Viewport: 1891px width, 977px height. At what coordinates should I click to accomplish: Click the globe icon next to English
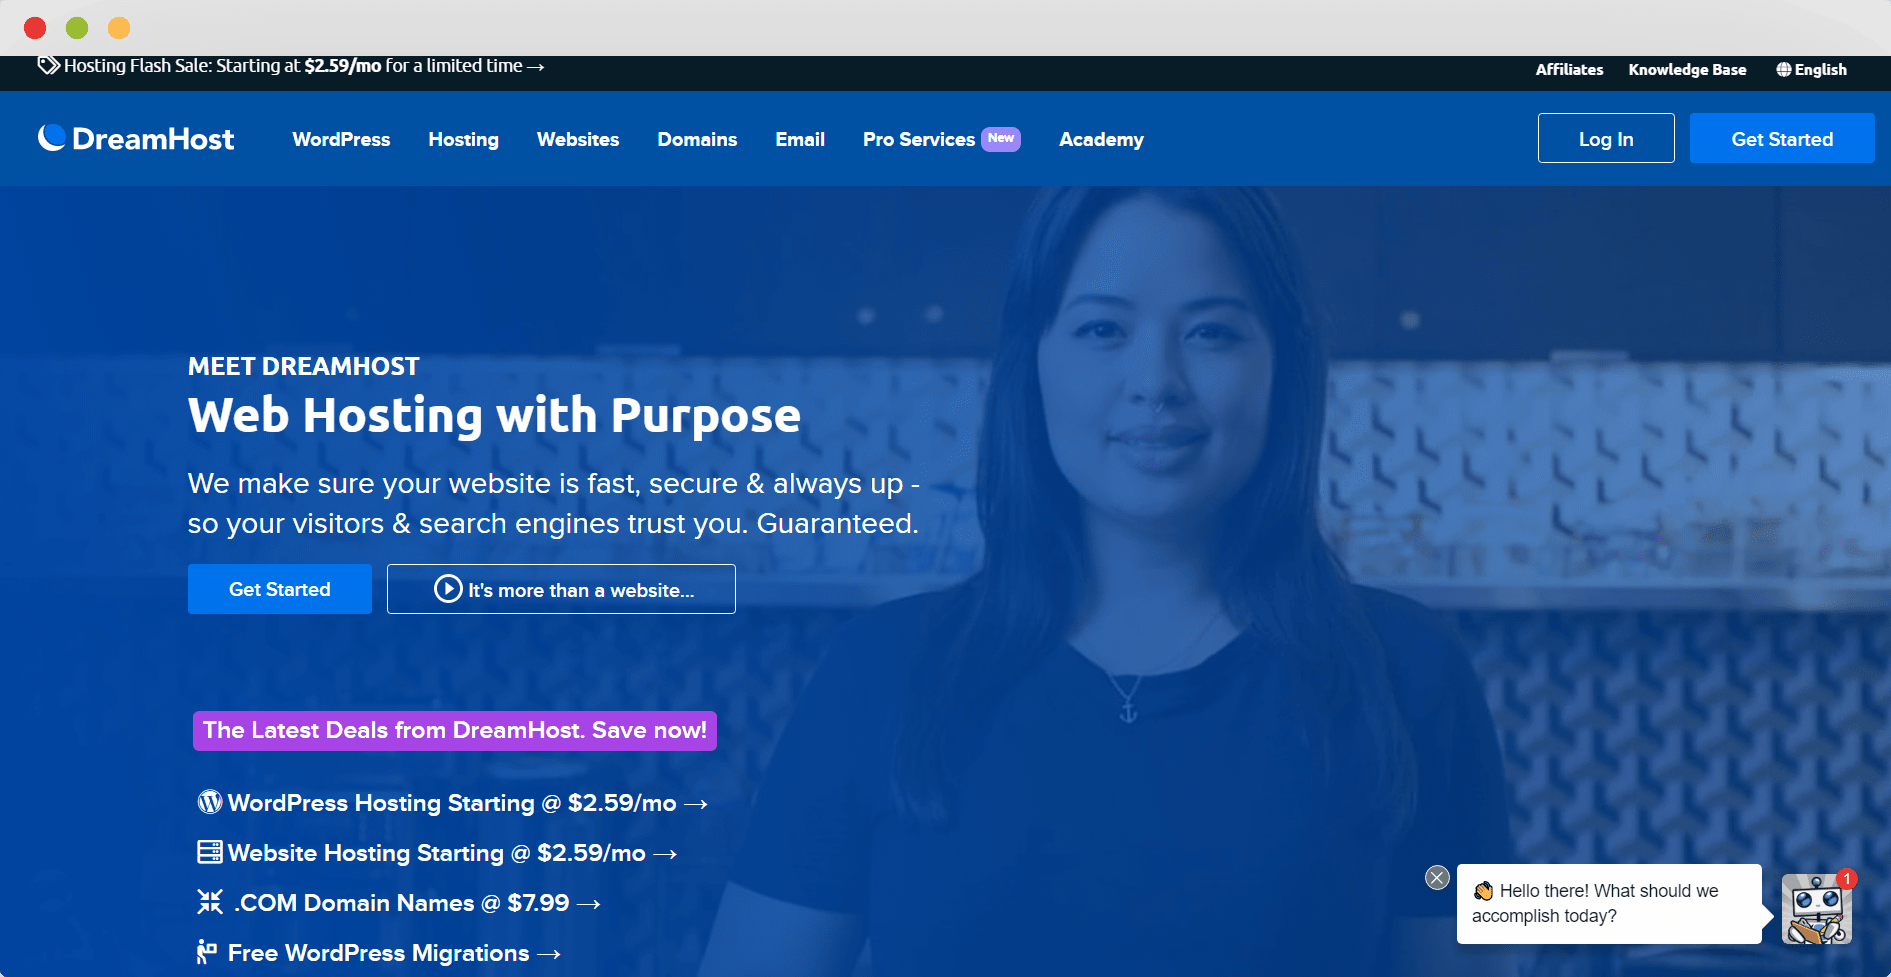tap(1783, 70)
